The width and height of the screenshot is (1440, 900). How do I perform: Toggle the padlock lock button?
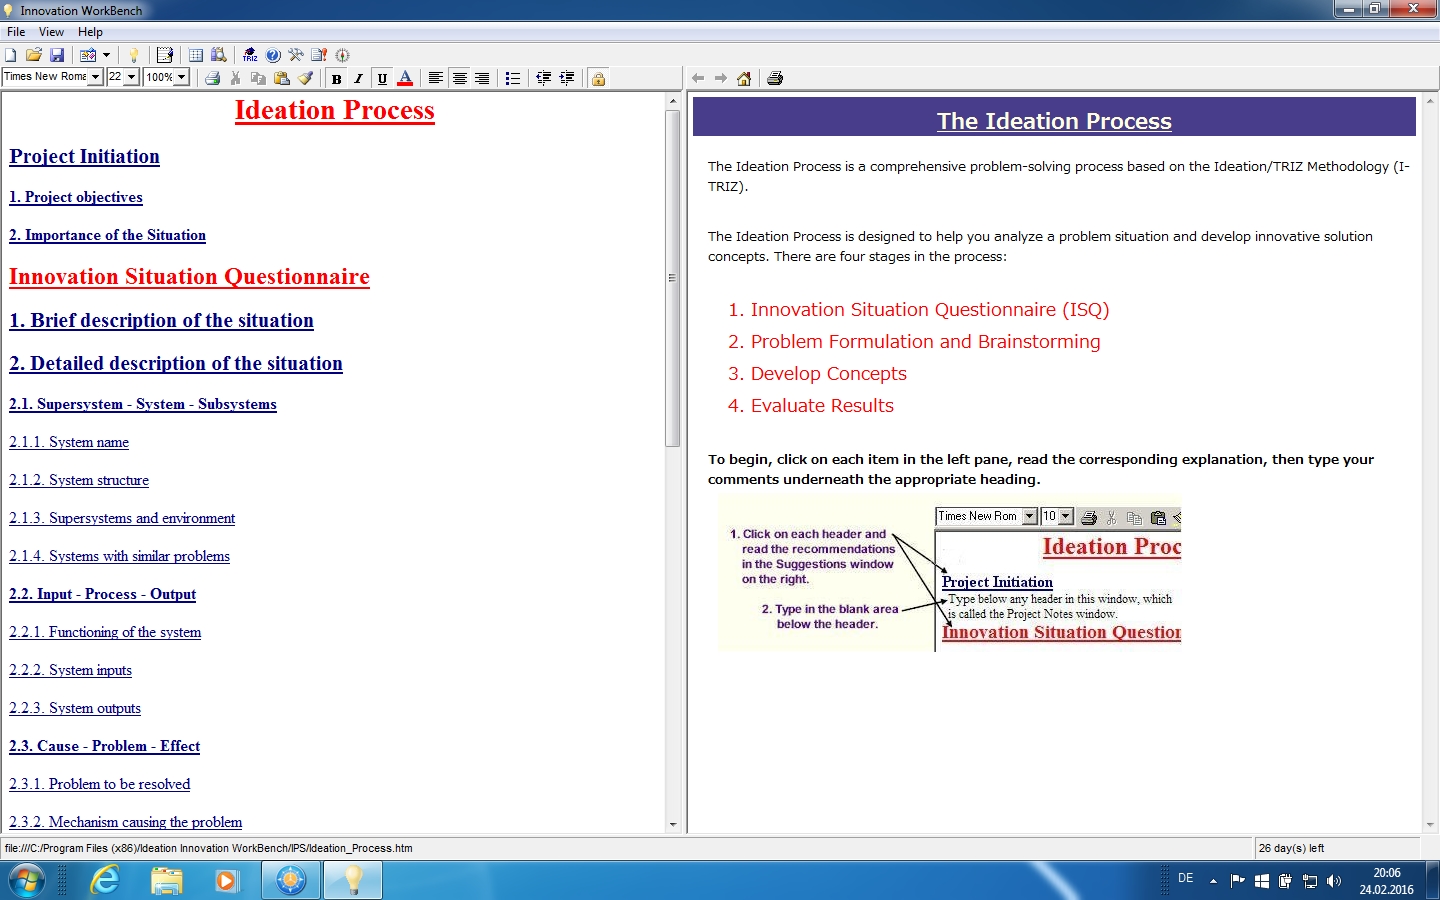pos(598,78)
